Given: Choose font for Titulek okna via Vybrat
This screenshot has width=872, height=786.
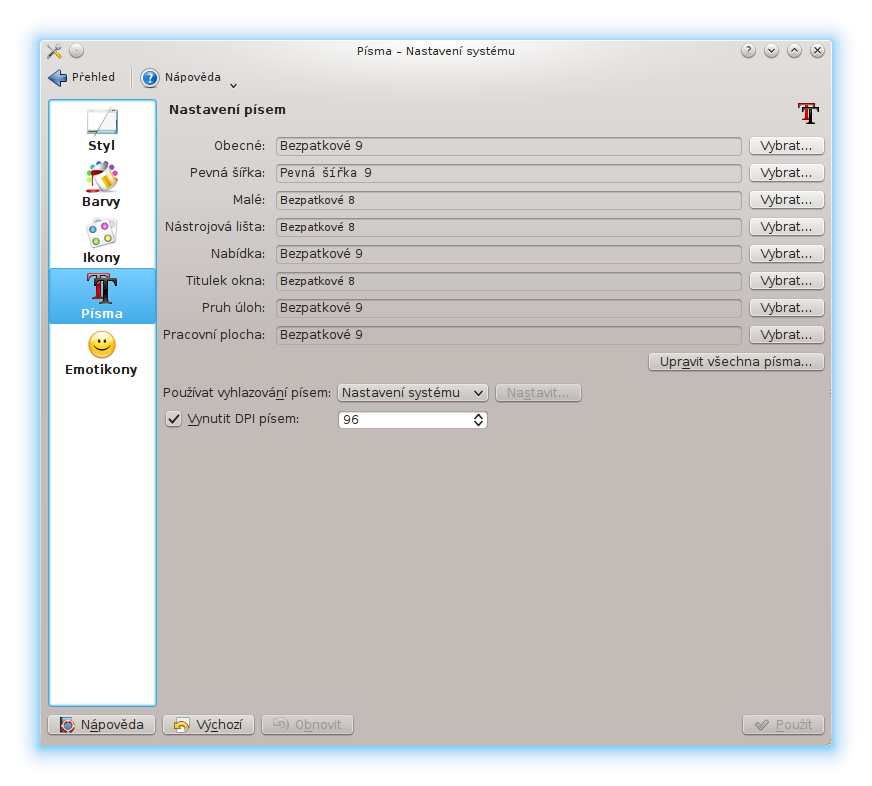Looking at the screenshot, I should click(786, 281).
